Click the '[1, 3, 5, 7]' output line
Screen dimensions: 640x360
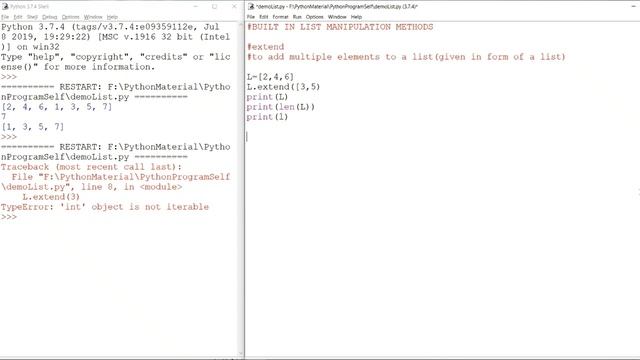[33, 127]
